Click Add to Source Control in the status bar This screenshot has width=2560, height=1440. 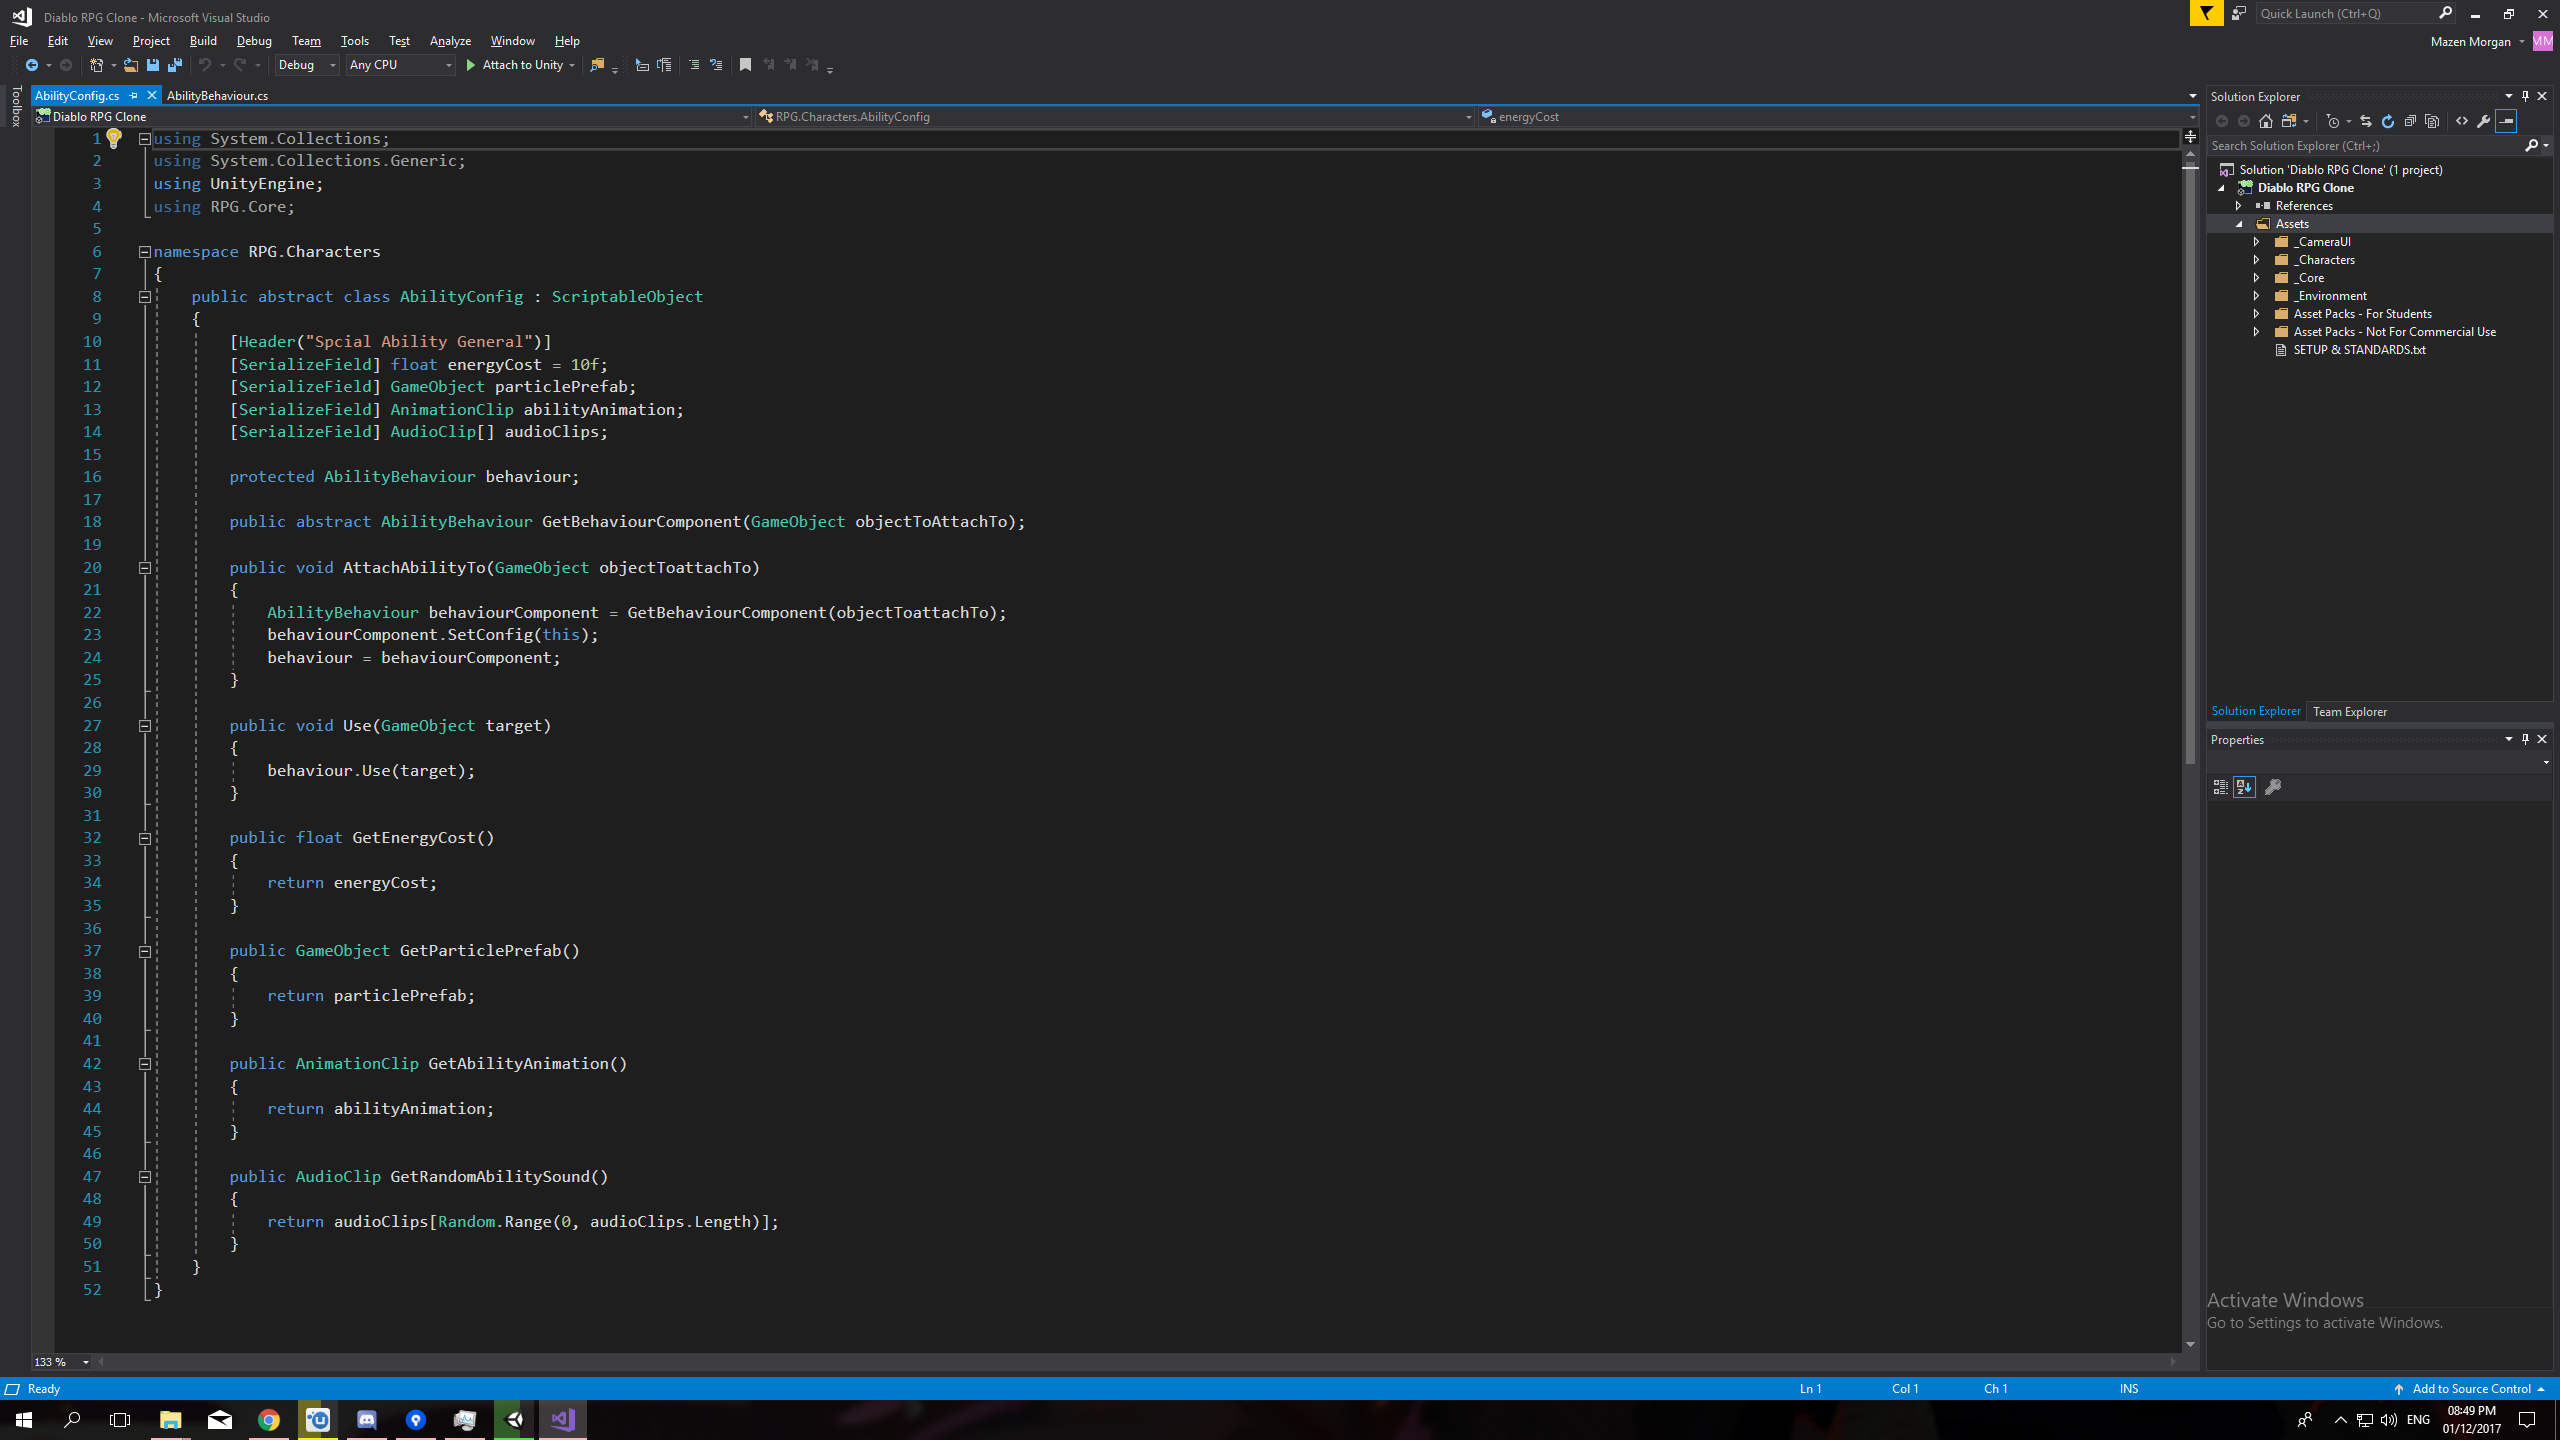click(2470, 1389)
